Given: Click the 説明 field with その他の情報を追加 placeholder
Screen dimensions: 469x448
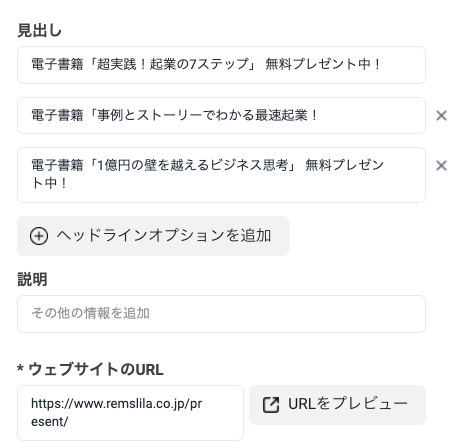Looking at the screenshot, I should pos(221,314).
